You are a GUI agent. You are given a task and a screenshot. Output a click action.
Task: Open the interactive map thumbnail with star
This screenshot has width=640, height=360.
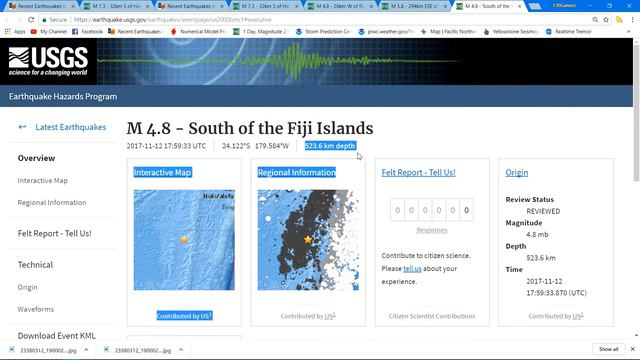[x=184, y=240]
